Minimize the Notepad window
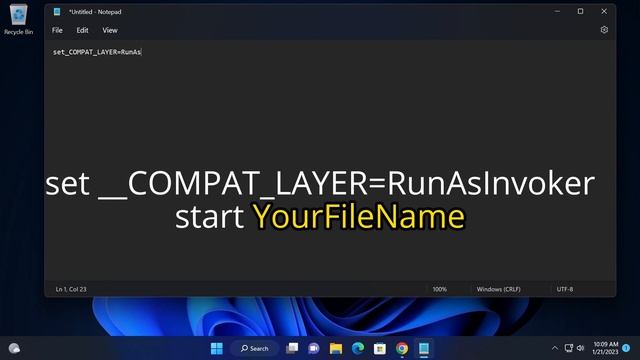The image size is (640, 360). pyautogui.click(x=558, y=11)
